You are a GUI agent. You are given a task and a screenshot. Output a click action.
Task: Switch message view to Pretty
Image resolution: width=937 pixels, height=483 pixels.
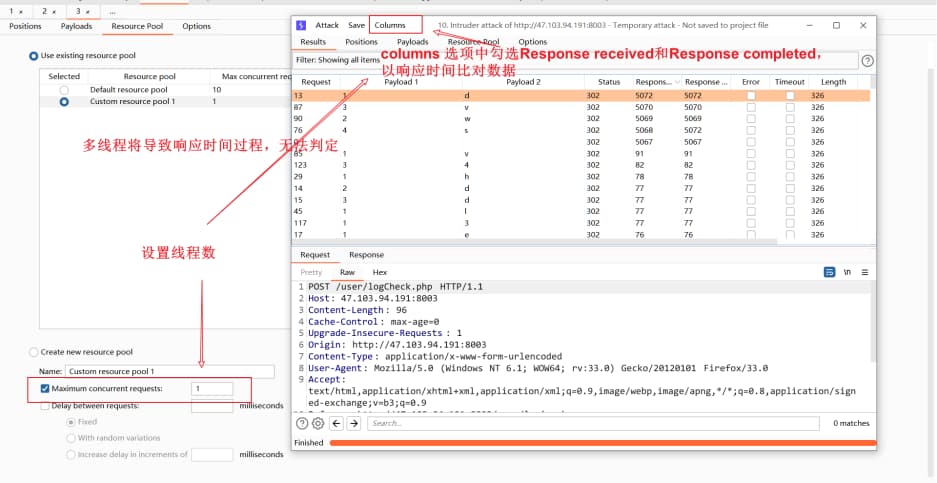click(x=311, y=272)
